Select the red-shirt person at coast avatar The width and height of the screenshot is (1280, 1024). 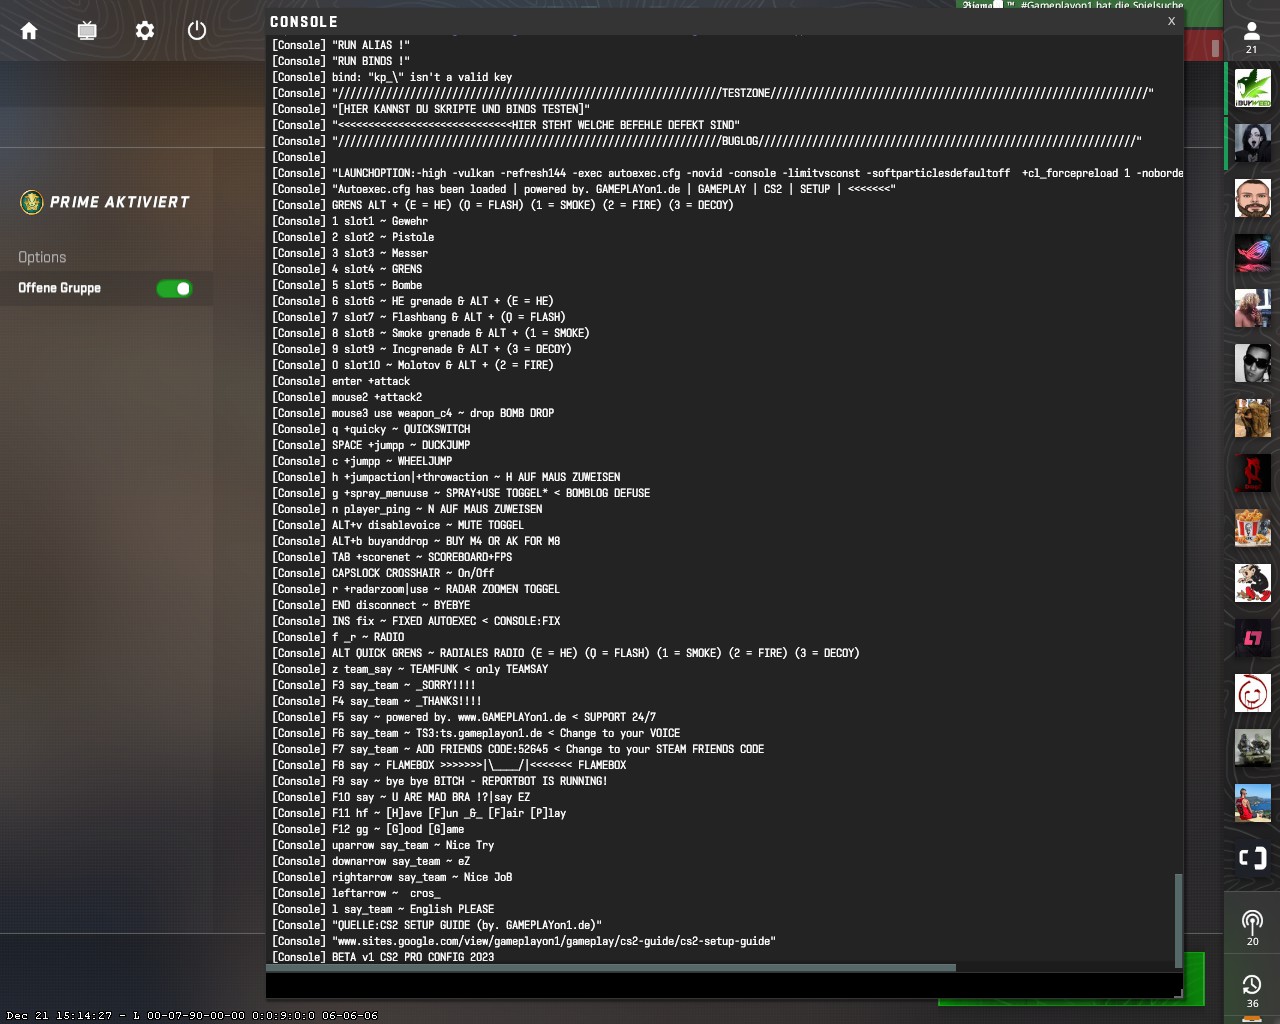pos(1253,803)
